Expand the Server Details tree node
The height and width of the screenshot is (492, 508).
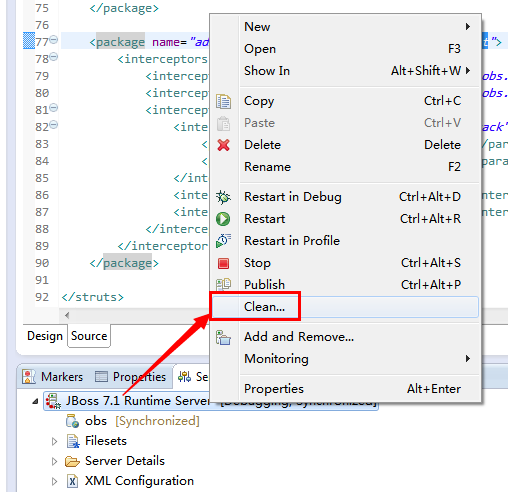(x=54, y=461)
